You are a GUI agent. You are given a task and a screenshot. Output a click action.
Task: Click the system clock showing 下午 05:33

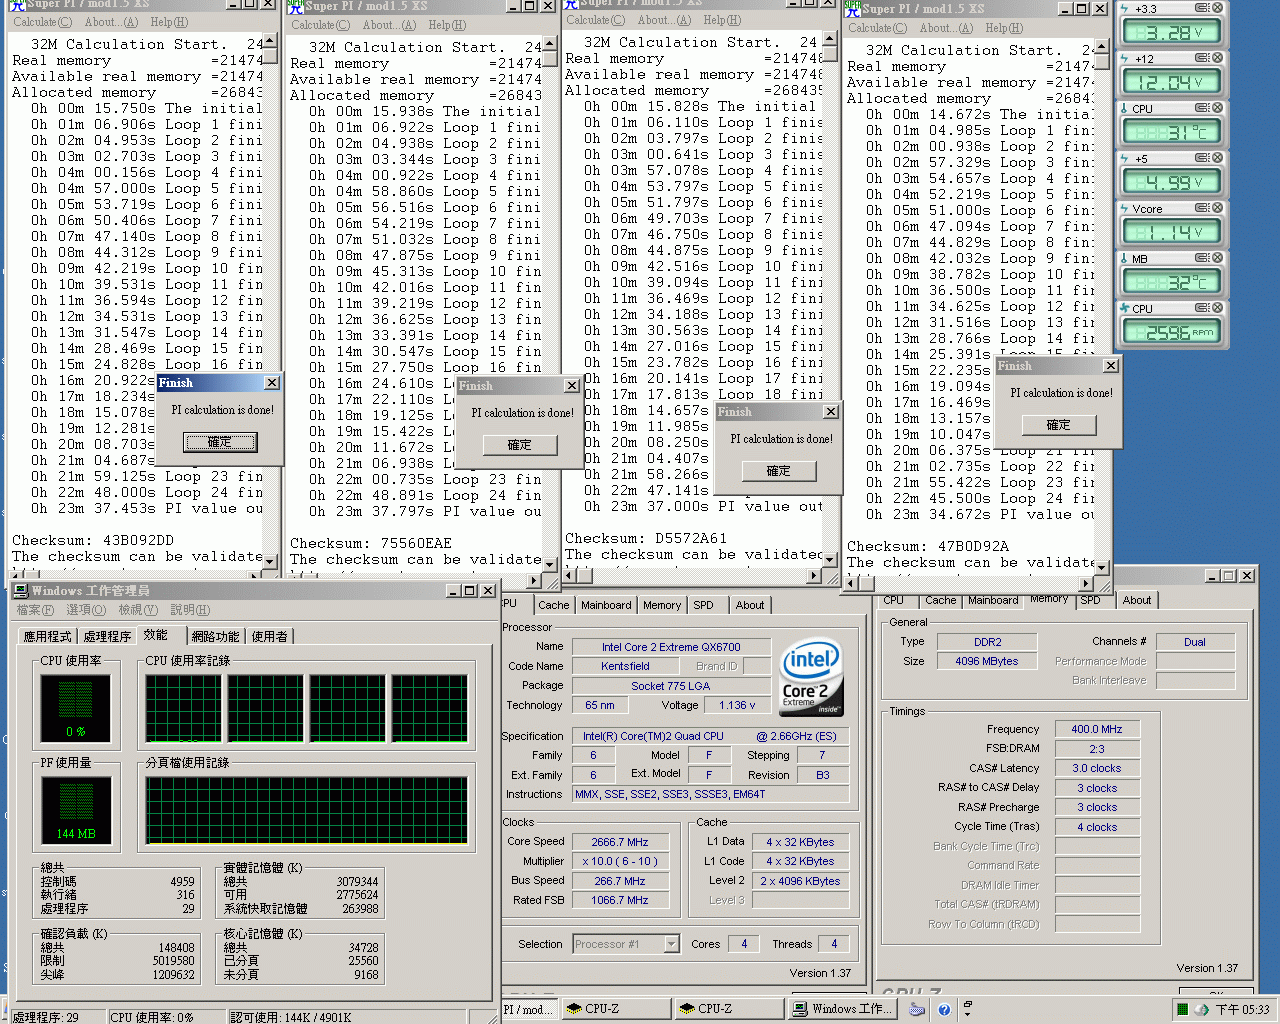(1242, 1010)
